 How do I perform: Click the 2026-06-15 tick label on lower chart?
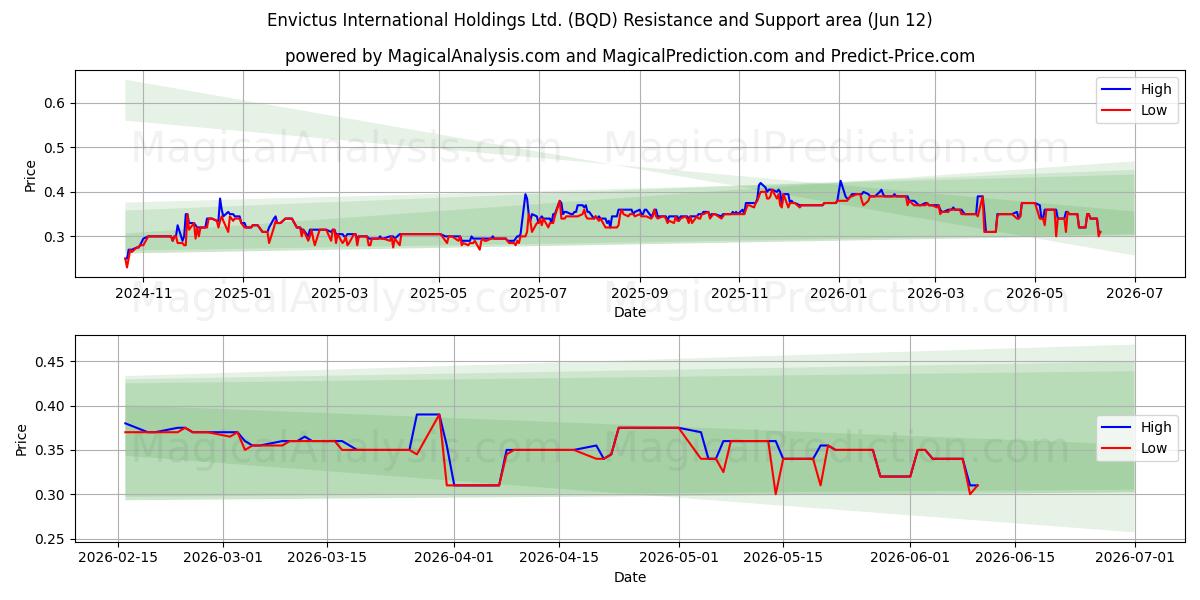point(1015,559)
